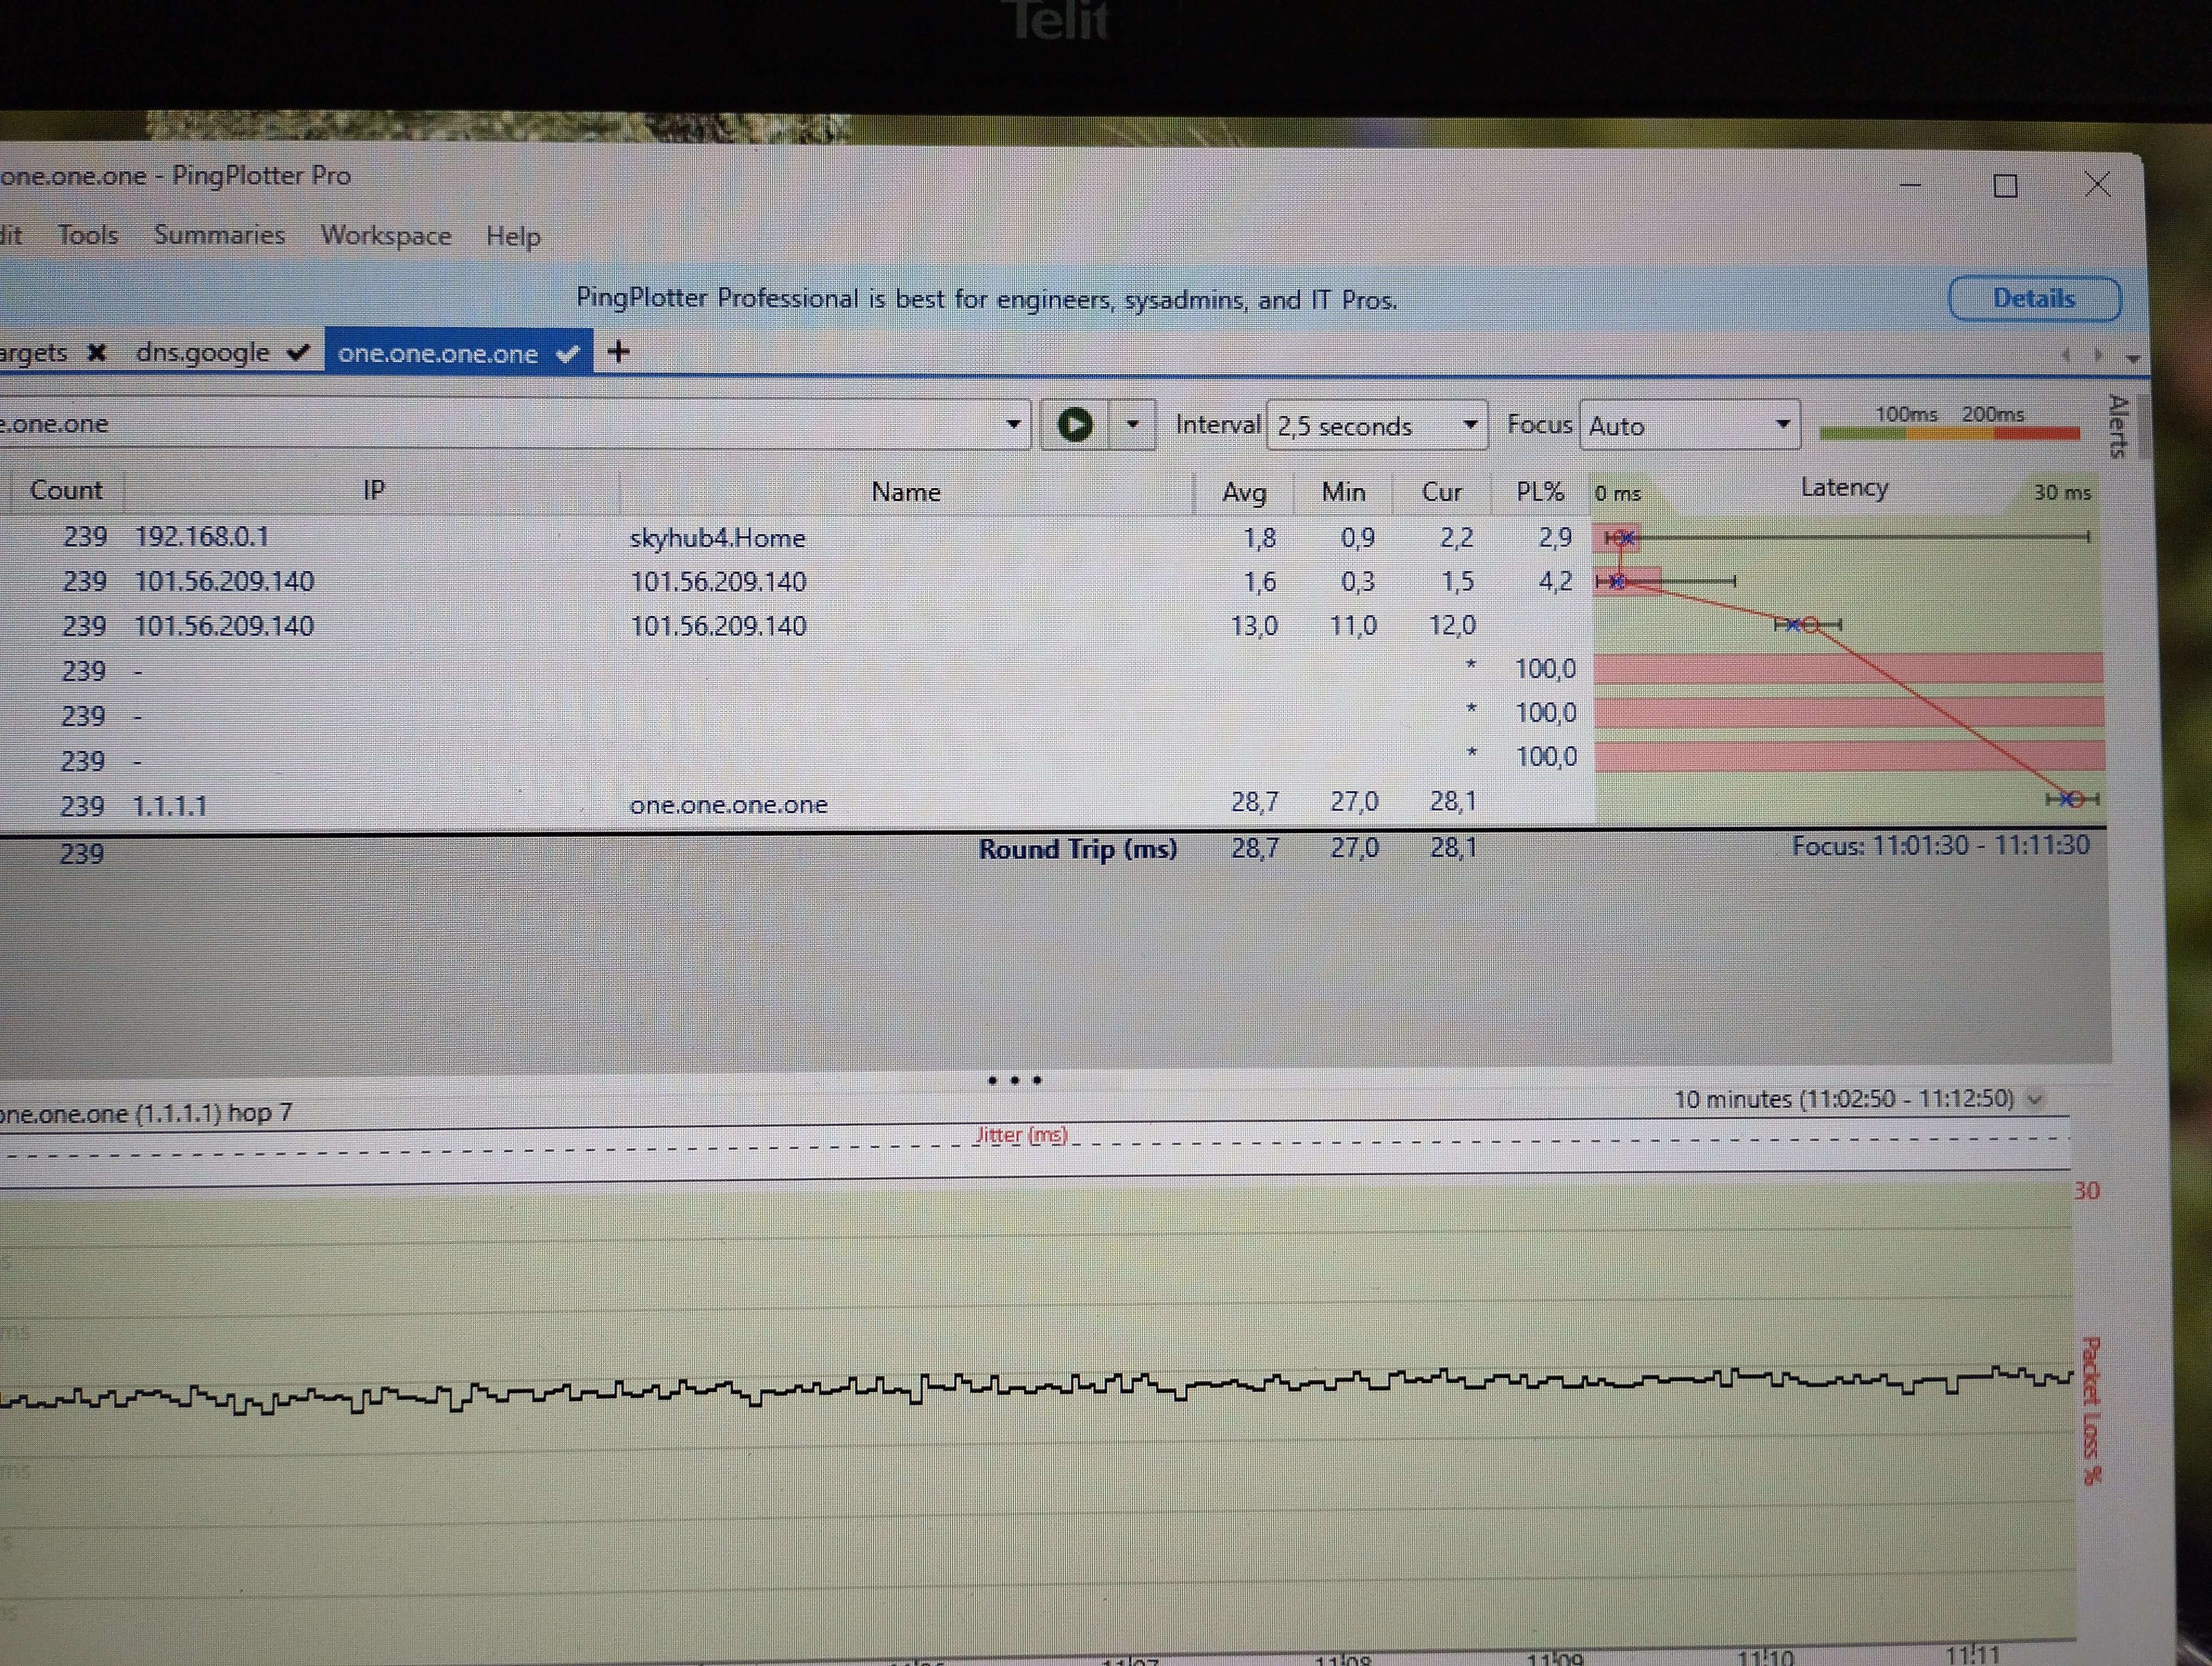Open the Tools menu

tap(87, 235)
